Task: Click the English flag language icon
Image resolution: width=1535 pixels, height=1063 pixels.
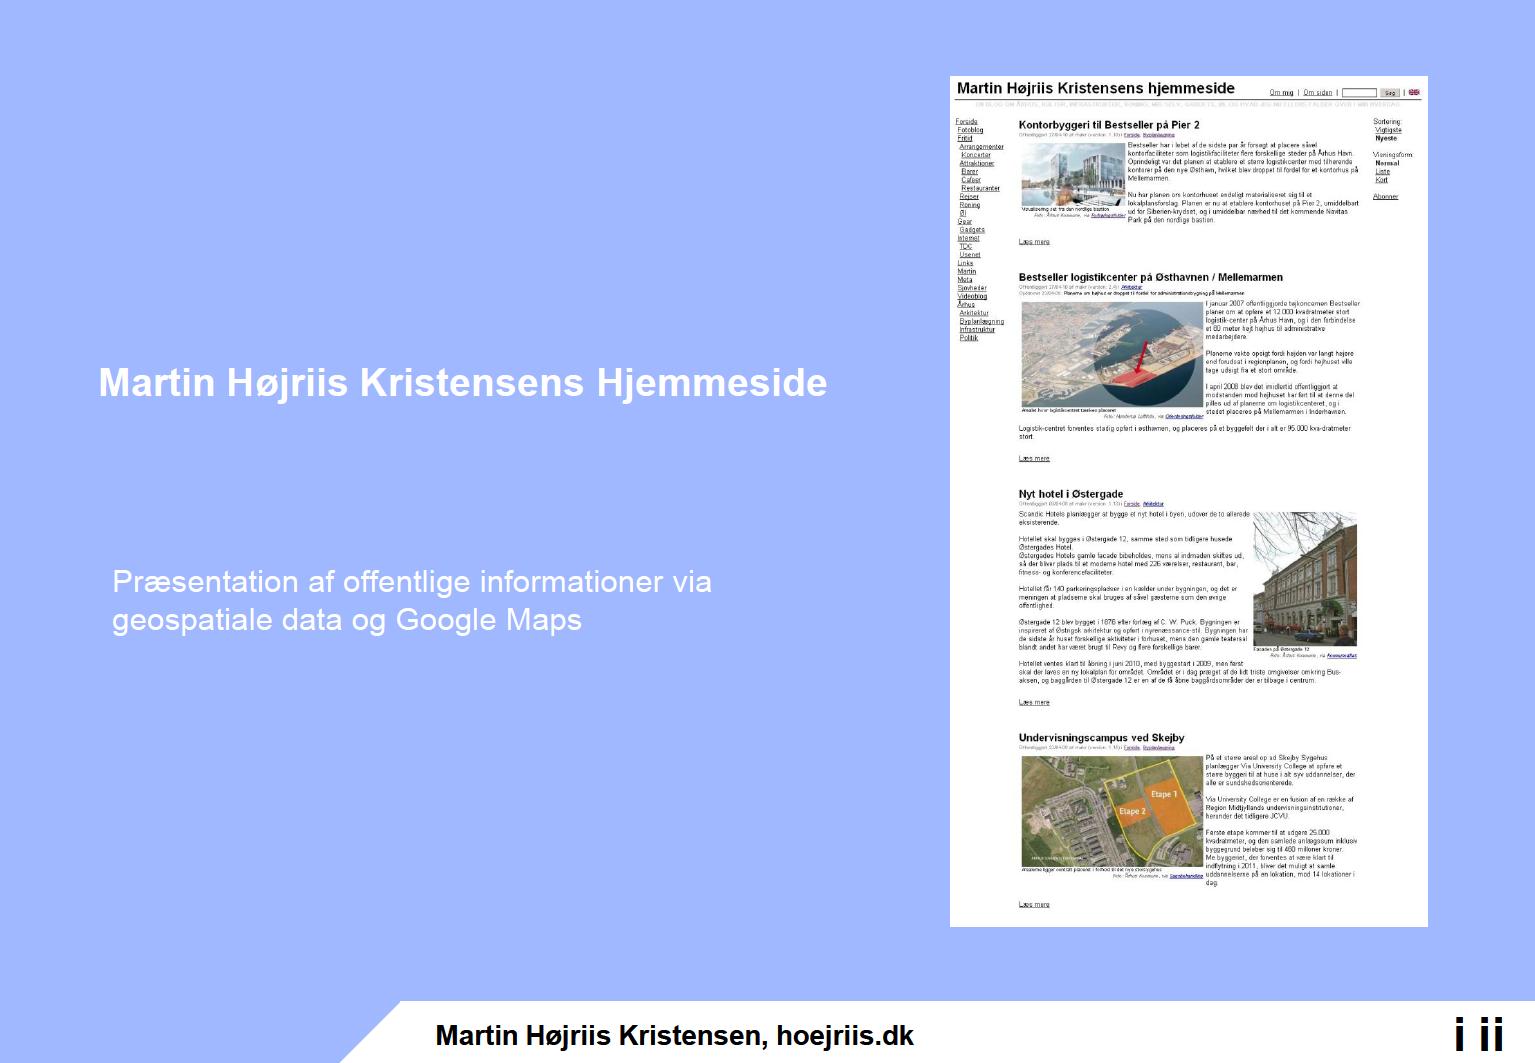Action: (1414, 92)
